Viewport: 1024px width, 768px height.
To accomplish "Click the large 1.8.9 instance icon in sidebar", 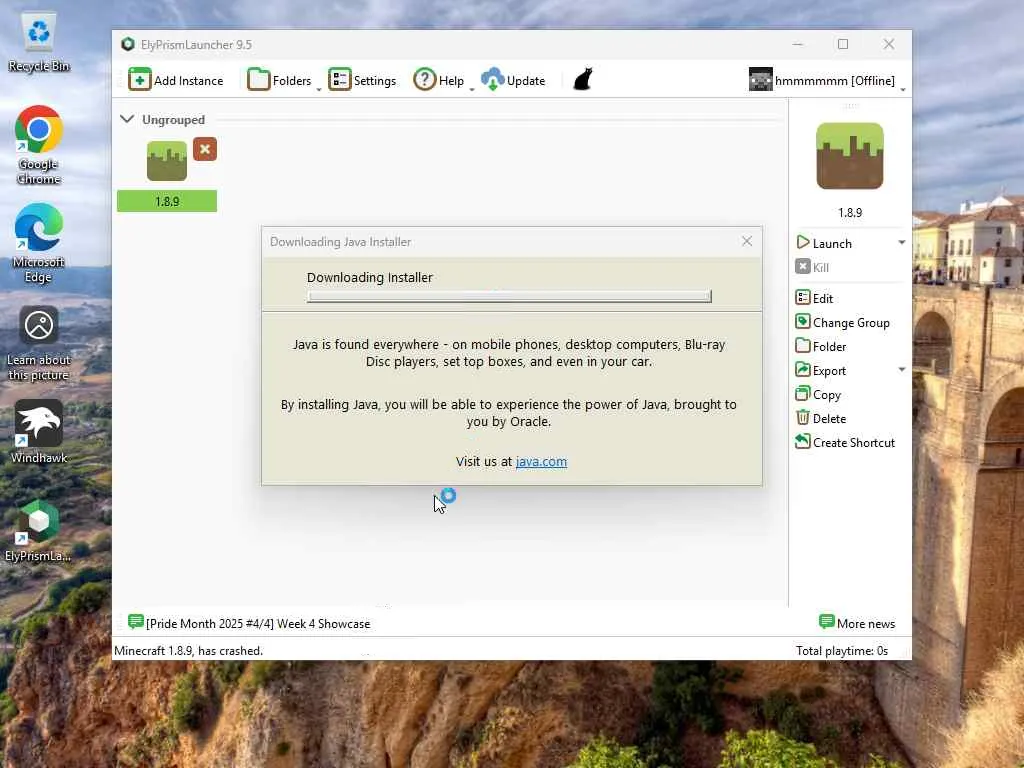I will [850, 156].
